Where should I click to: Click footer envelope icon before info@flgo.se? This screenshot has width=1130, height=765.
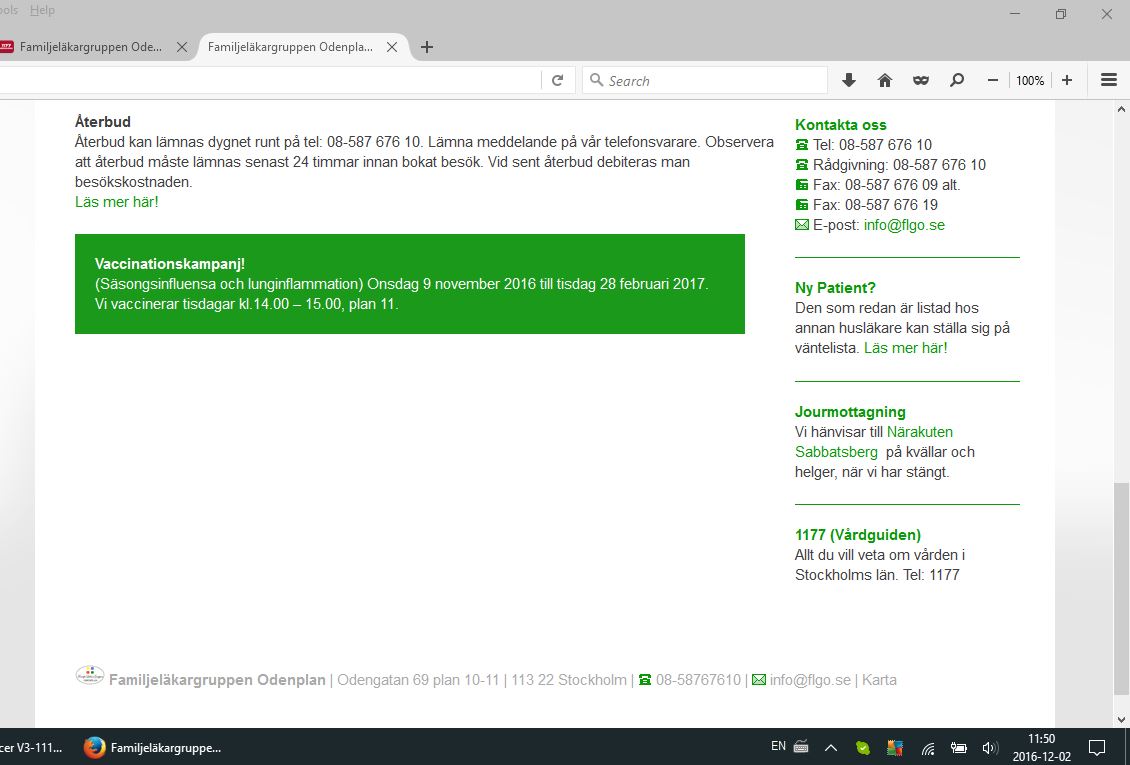(x=759, y=679)
